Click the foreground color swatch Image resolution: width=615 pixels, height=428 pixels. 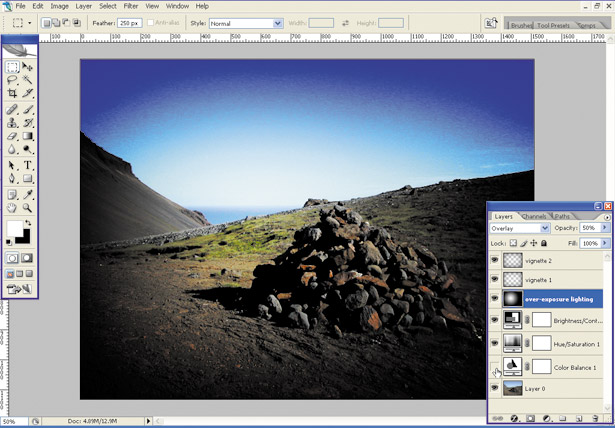[x=15, y=228]
